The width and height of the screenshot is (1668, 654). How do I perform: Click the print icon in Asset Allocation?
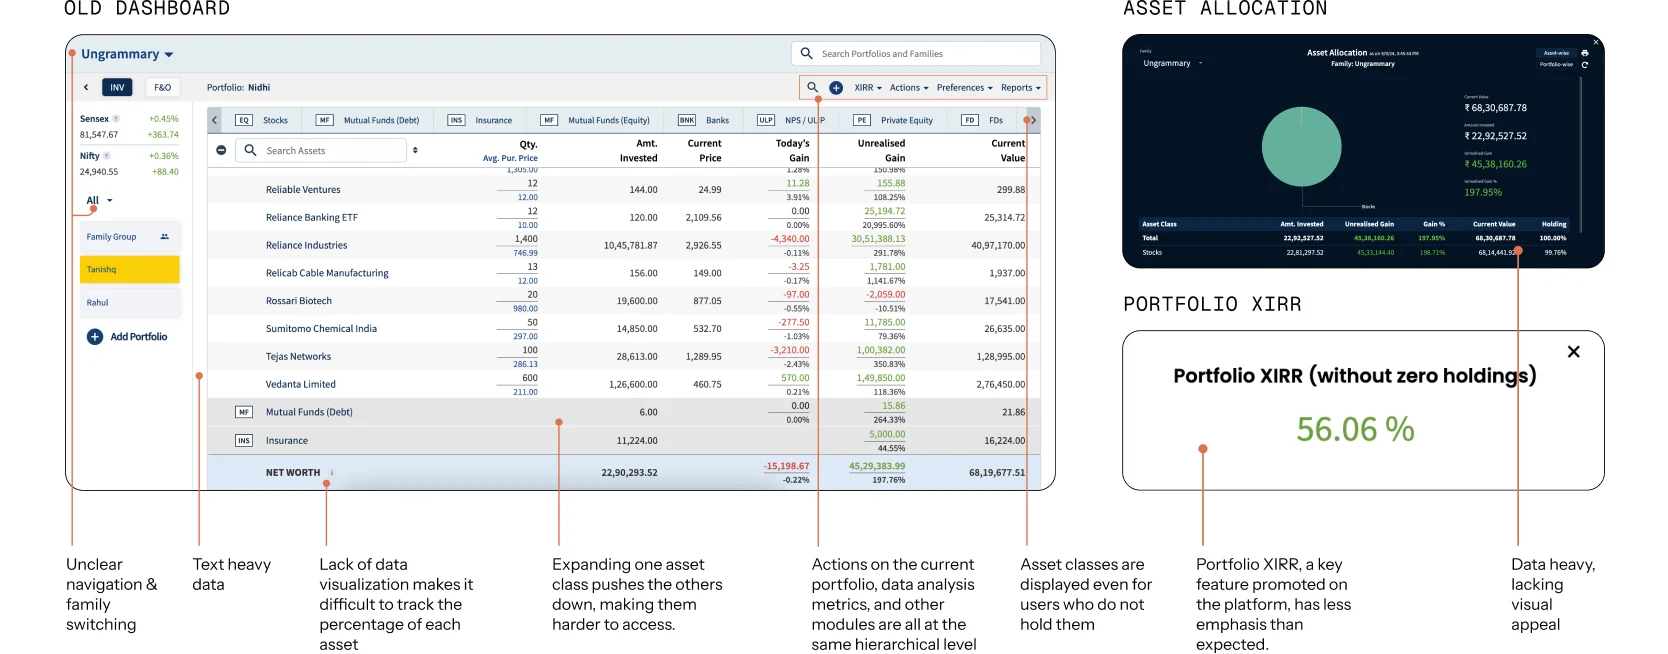(x=1585, y=53)
